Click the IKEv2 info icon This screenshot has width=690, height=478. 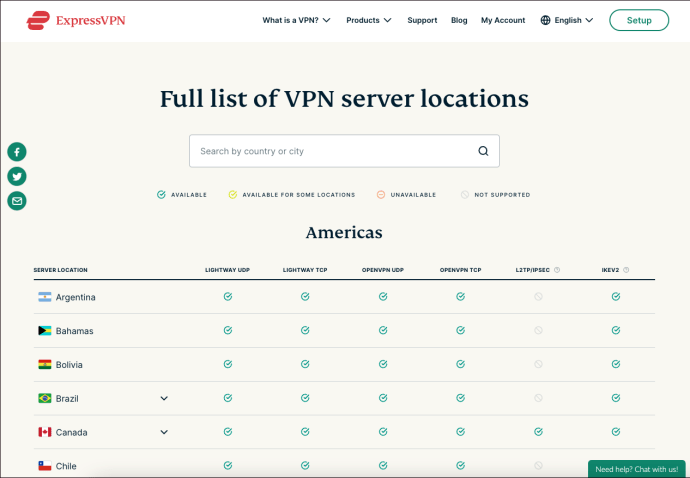(x=626, y=270)
